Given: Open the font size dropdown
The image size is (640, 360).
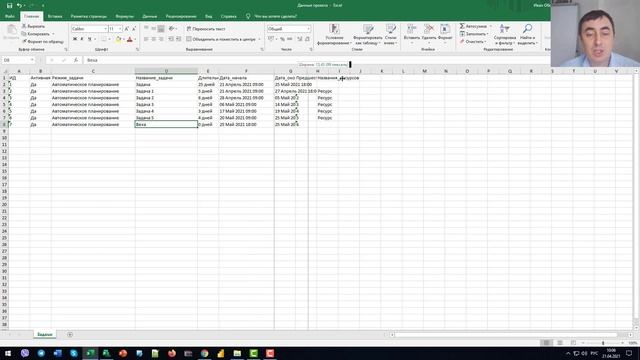Looking at the screenshot, I should [x=120, y=29].
